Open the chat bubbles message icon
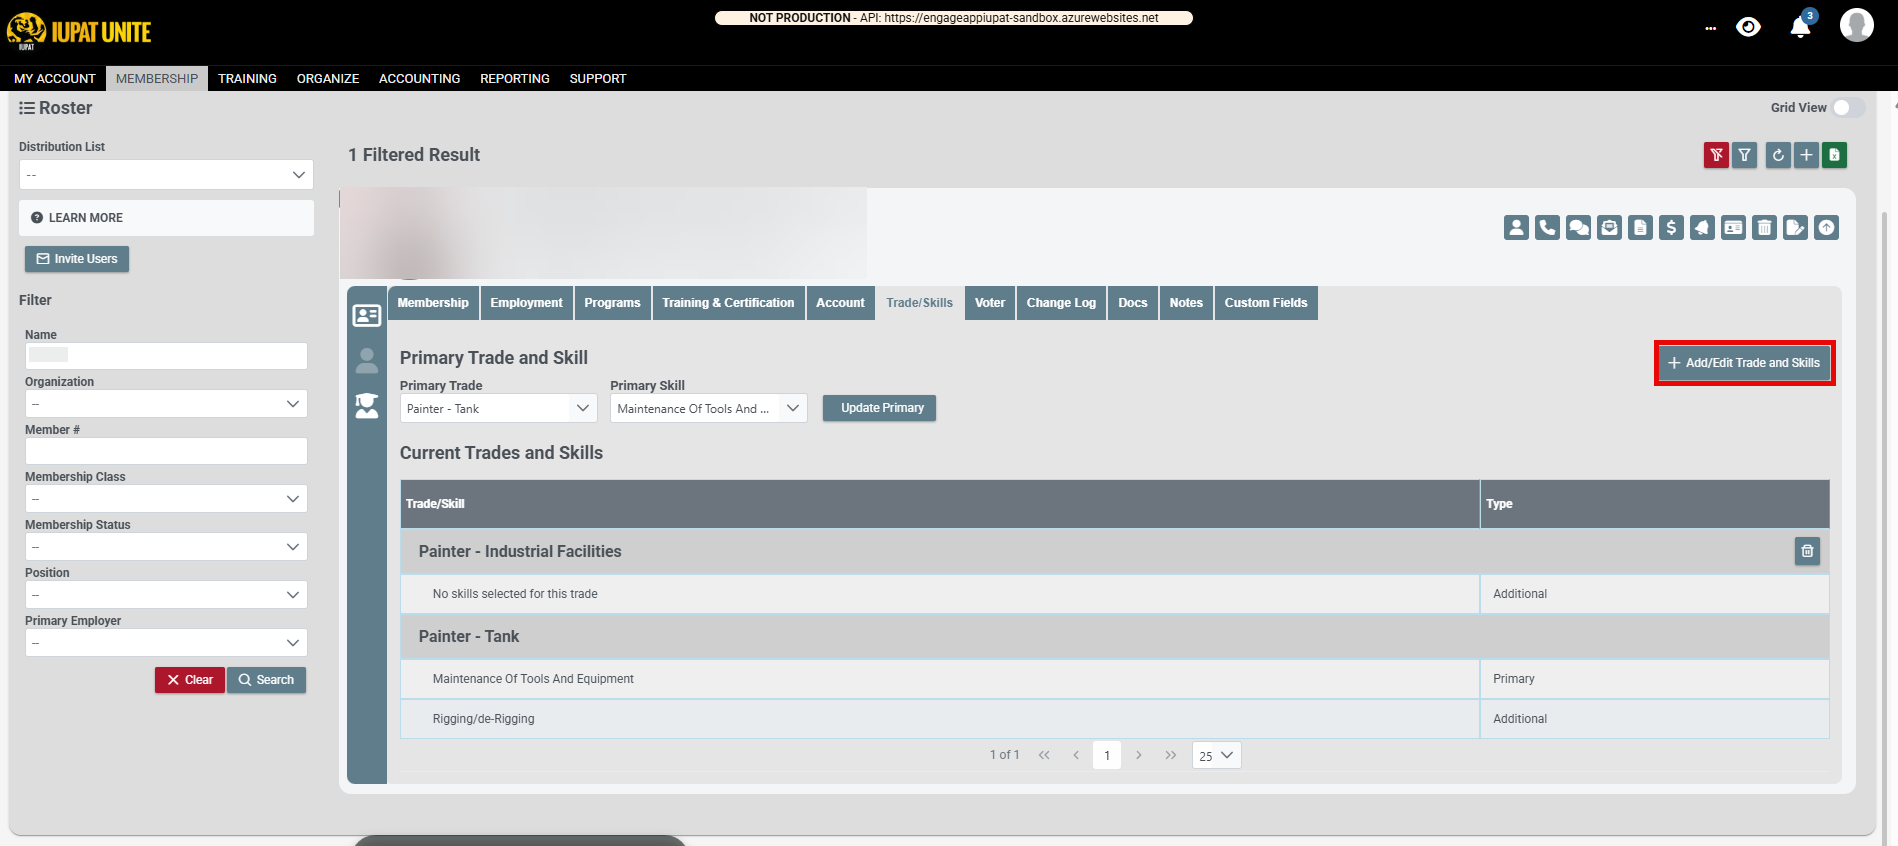The height and width of the screenshot is (846, 1898). coord(1578,228)
